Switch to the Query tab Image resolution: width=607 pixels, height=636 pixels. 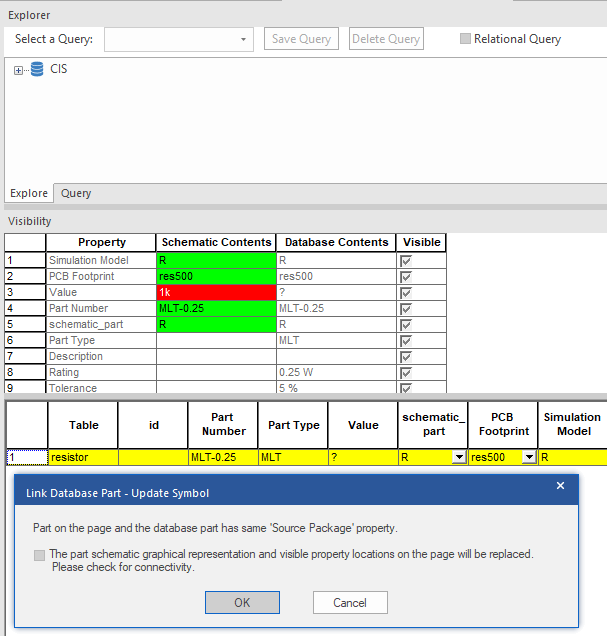tap(76, 193)
